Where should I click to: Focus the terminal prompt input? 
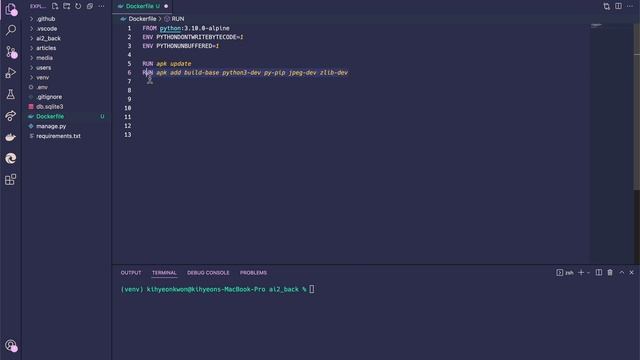point(312,289)
